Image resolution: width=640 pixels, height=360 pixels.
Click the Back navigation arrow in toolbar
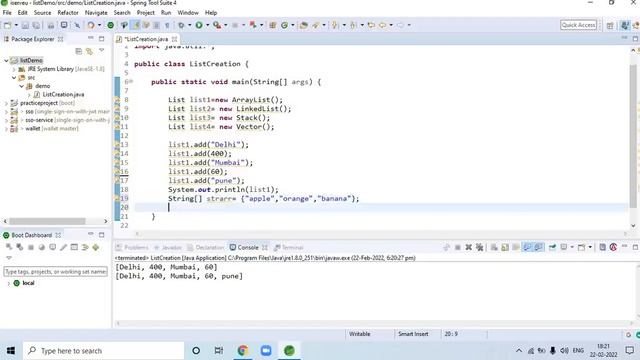(x=382, y=25)
